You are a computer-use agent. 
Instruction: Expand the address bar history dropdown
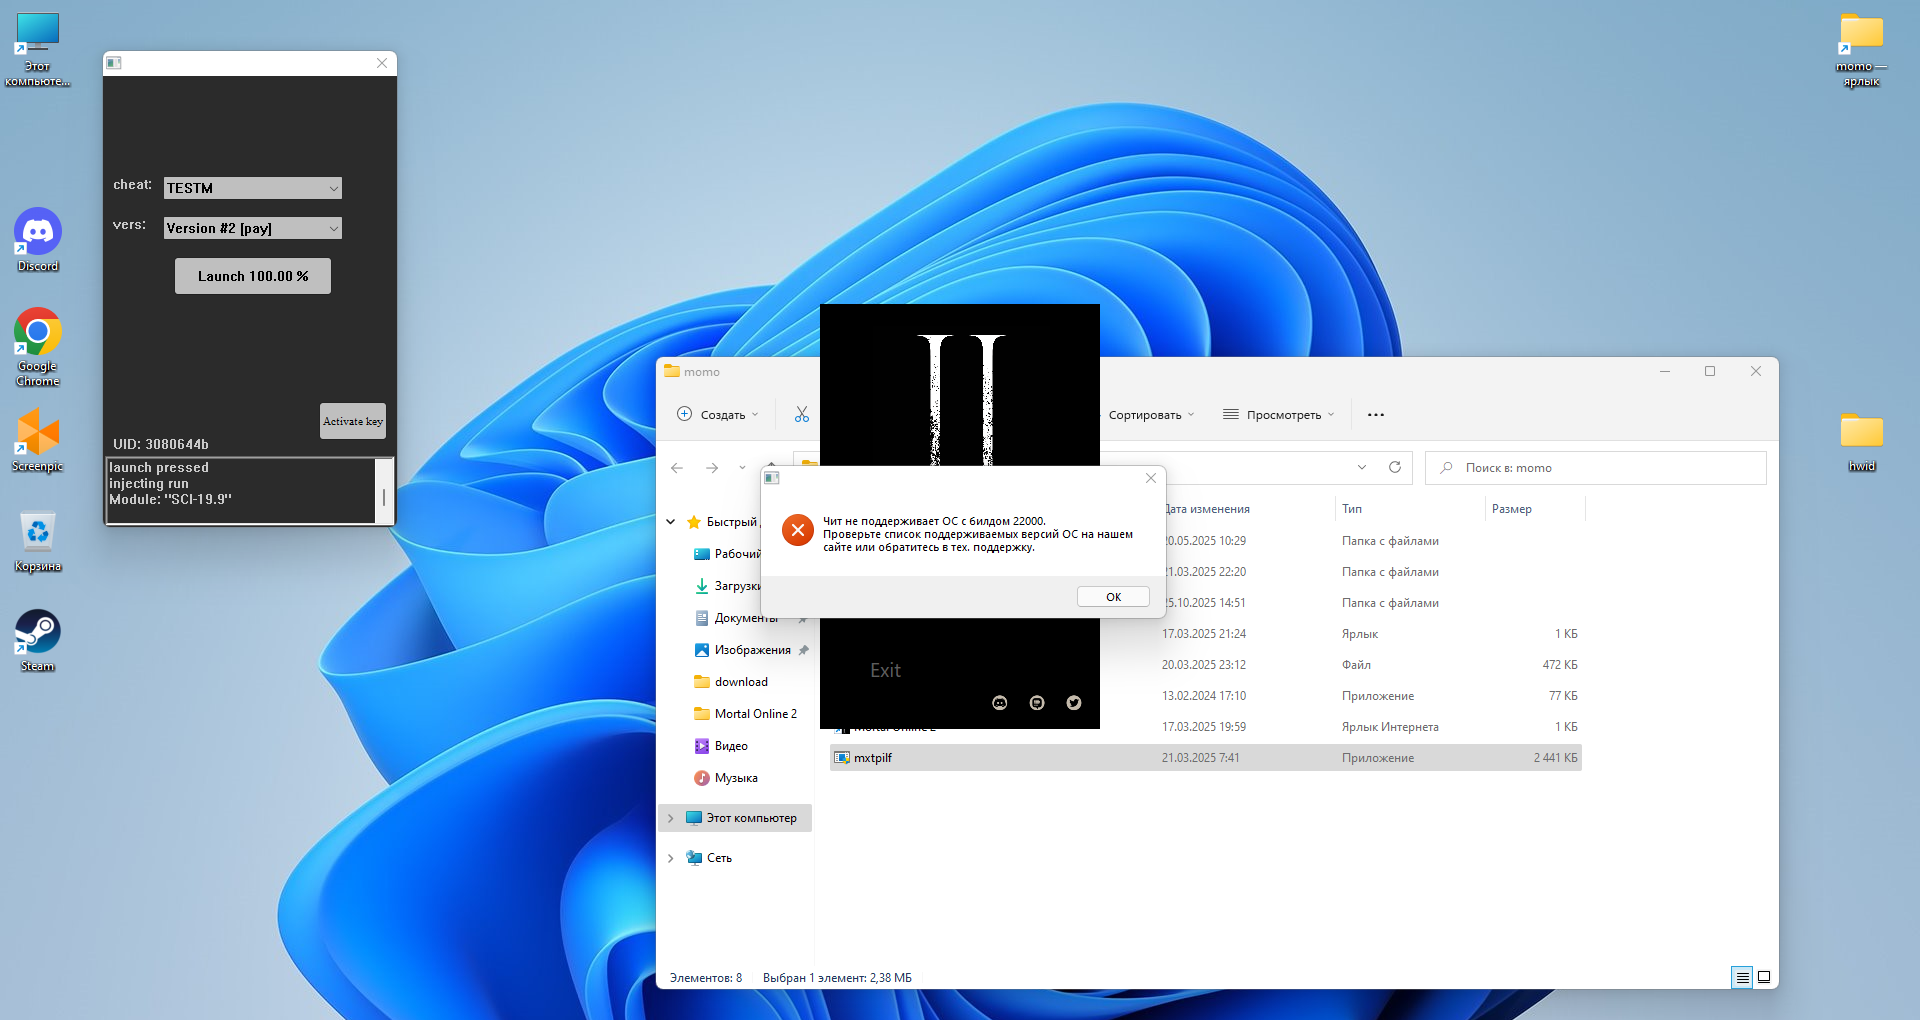tap(1362, 467)
